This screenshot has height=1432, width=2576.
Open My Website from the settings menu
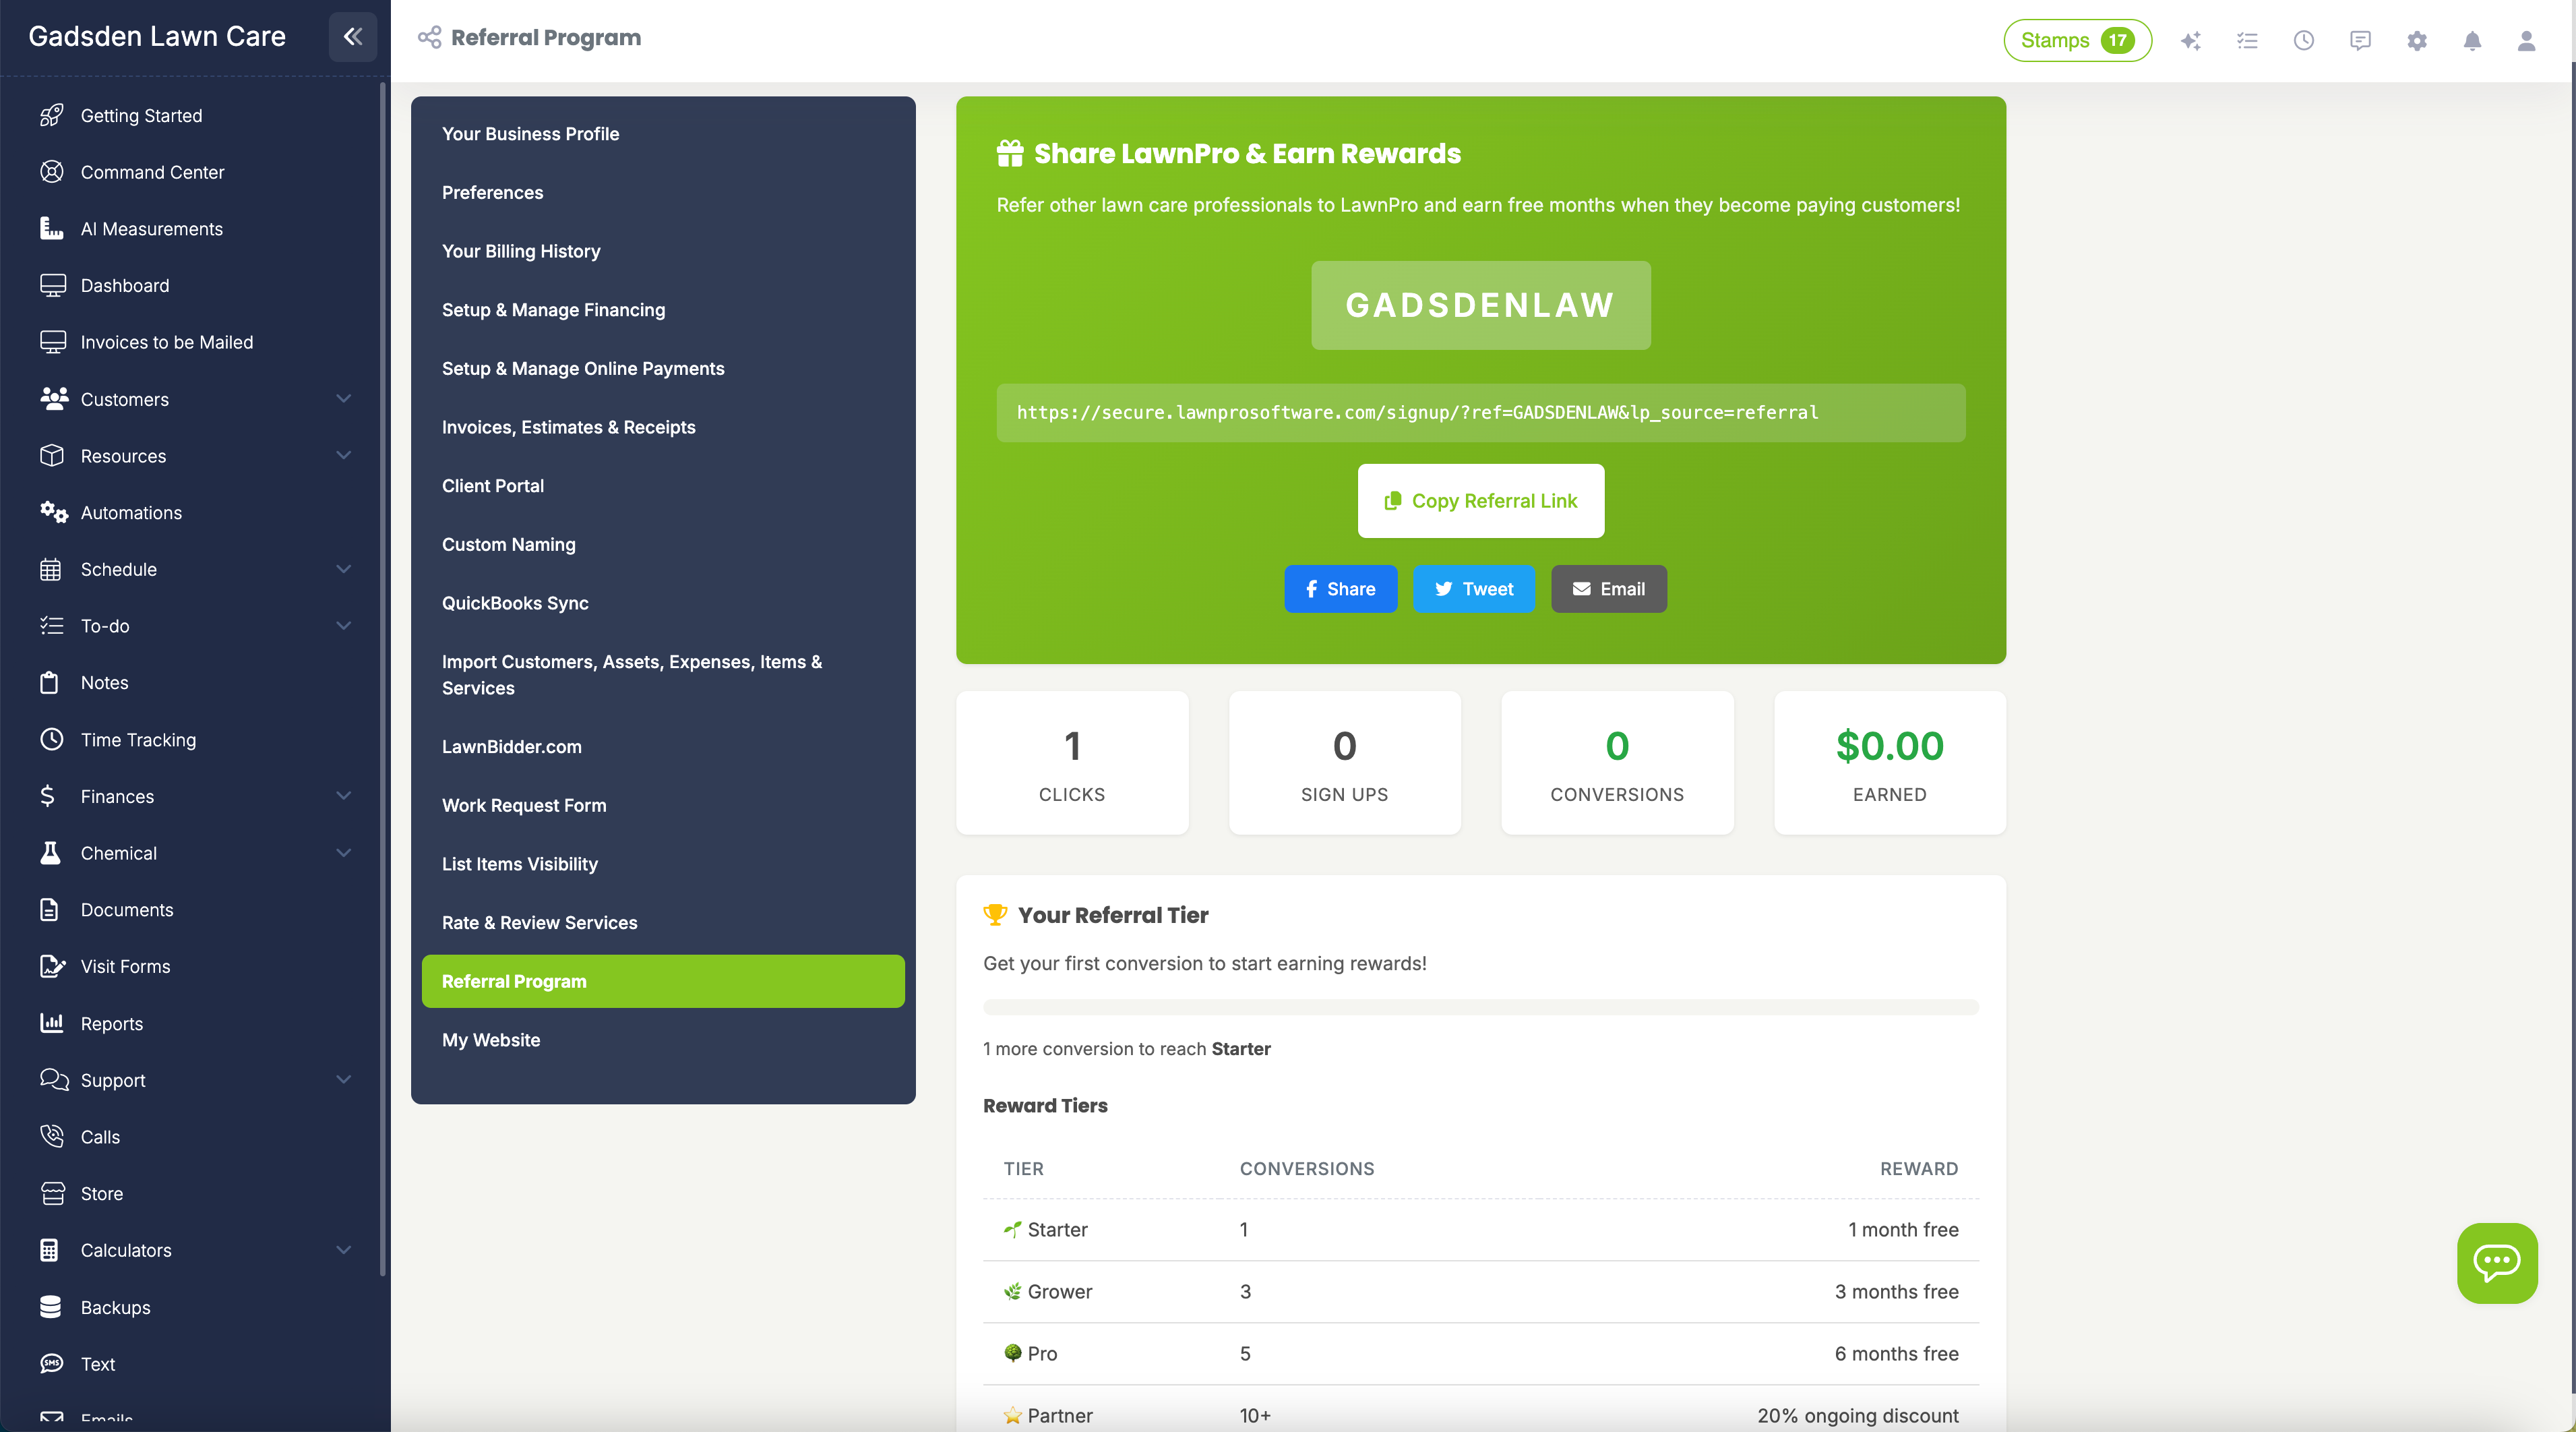pyautogui.click(x=491, y=1040)
